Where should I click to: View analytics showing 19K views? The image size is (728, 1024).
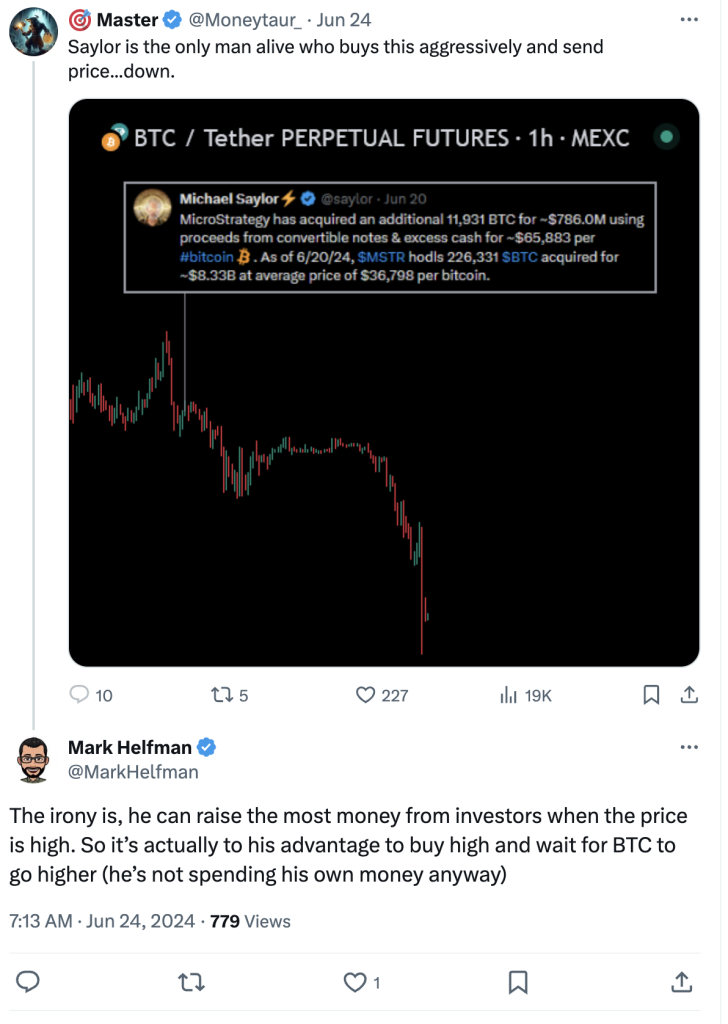click(x=508, y=695)
